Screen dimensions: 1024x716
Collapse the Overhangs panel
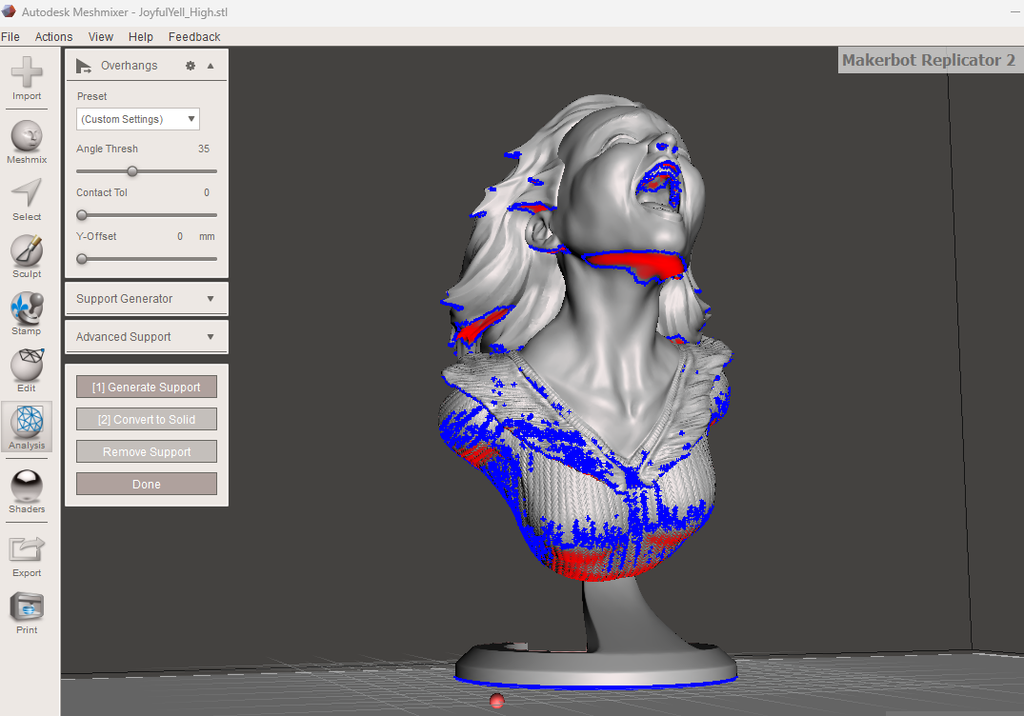click(210, 64)
